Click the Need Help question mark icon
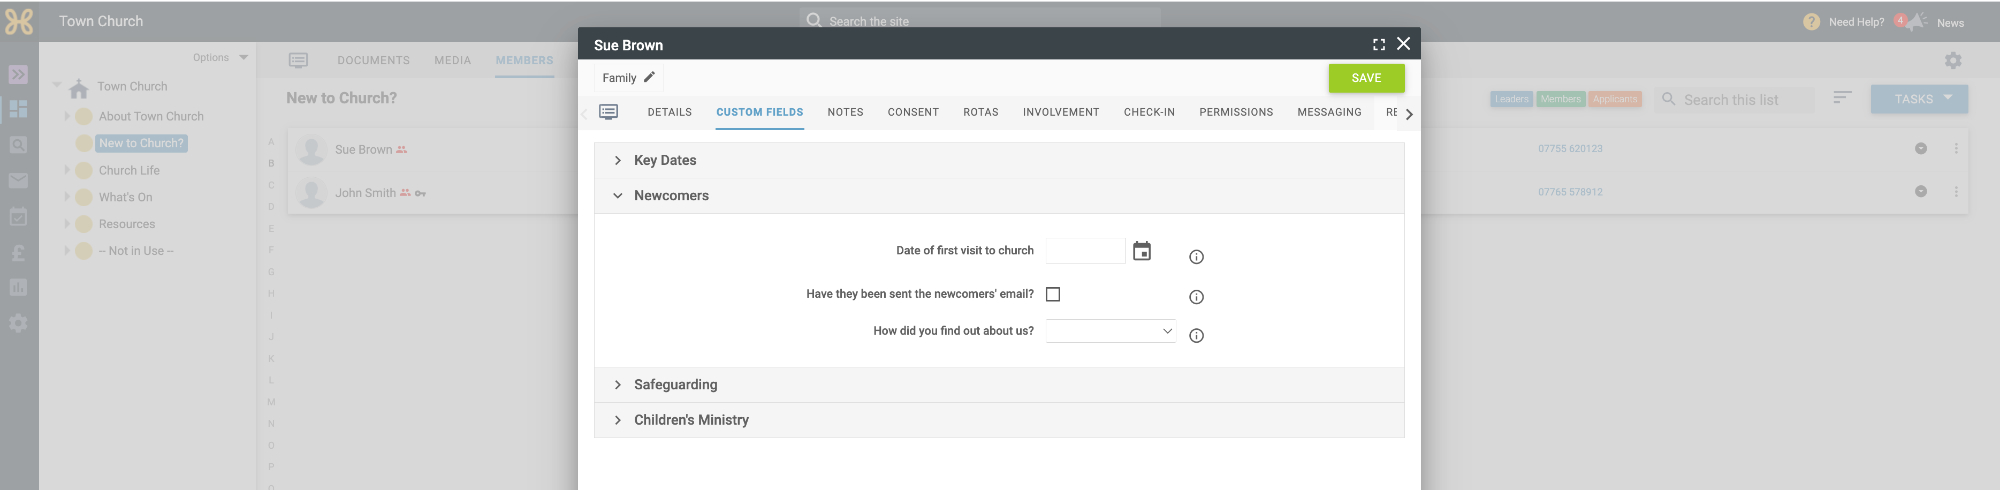This screenshot has height=490, width=2000. point(1811,22)
